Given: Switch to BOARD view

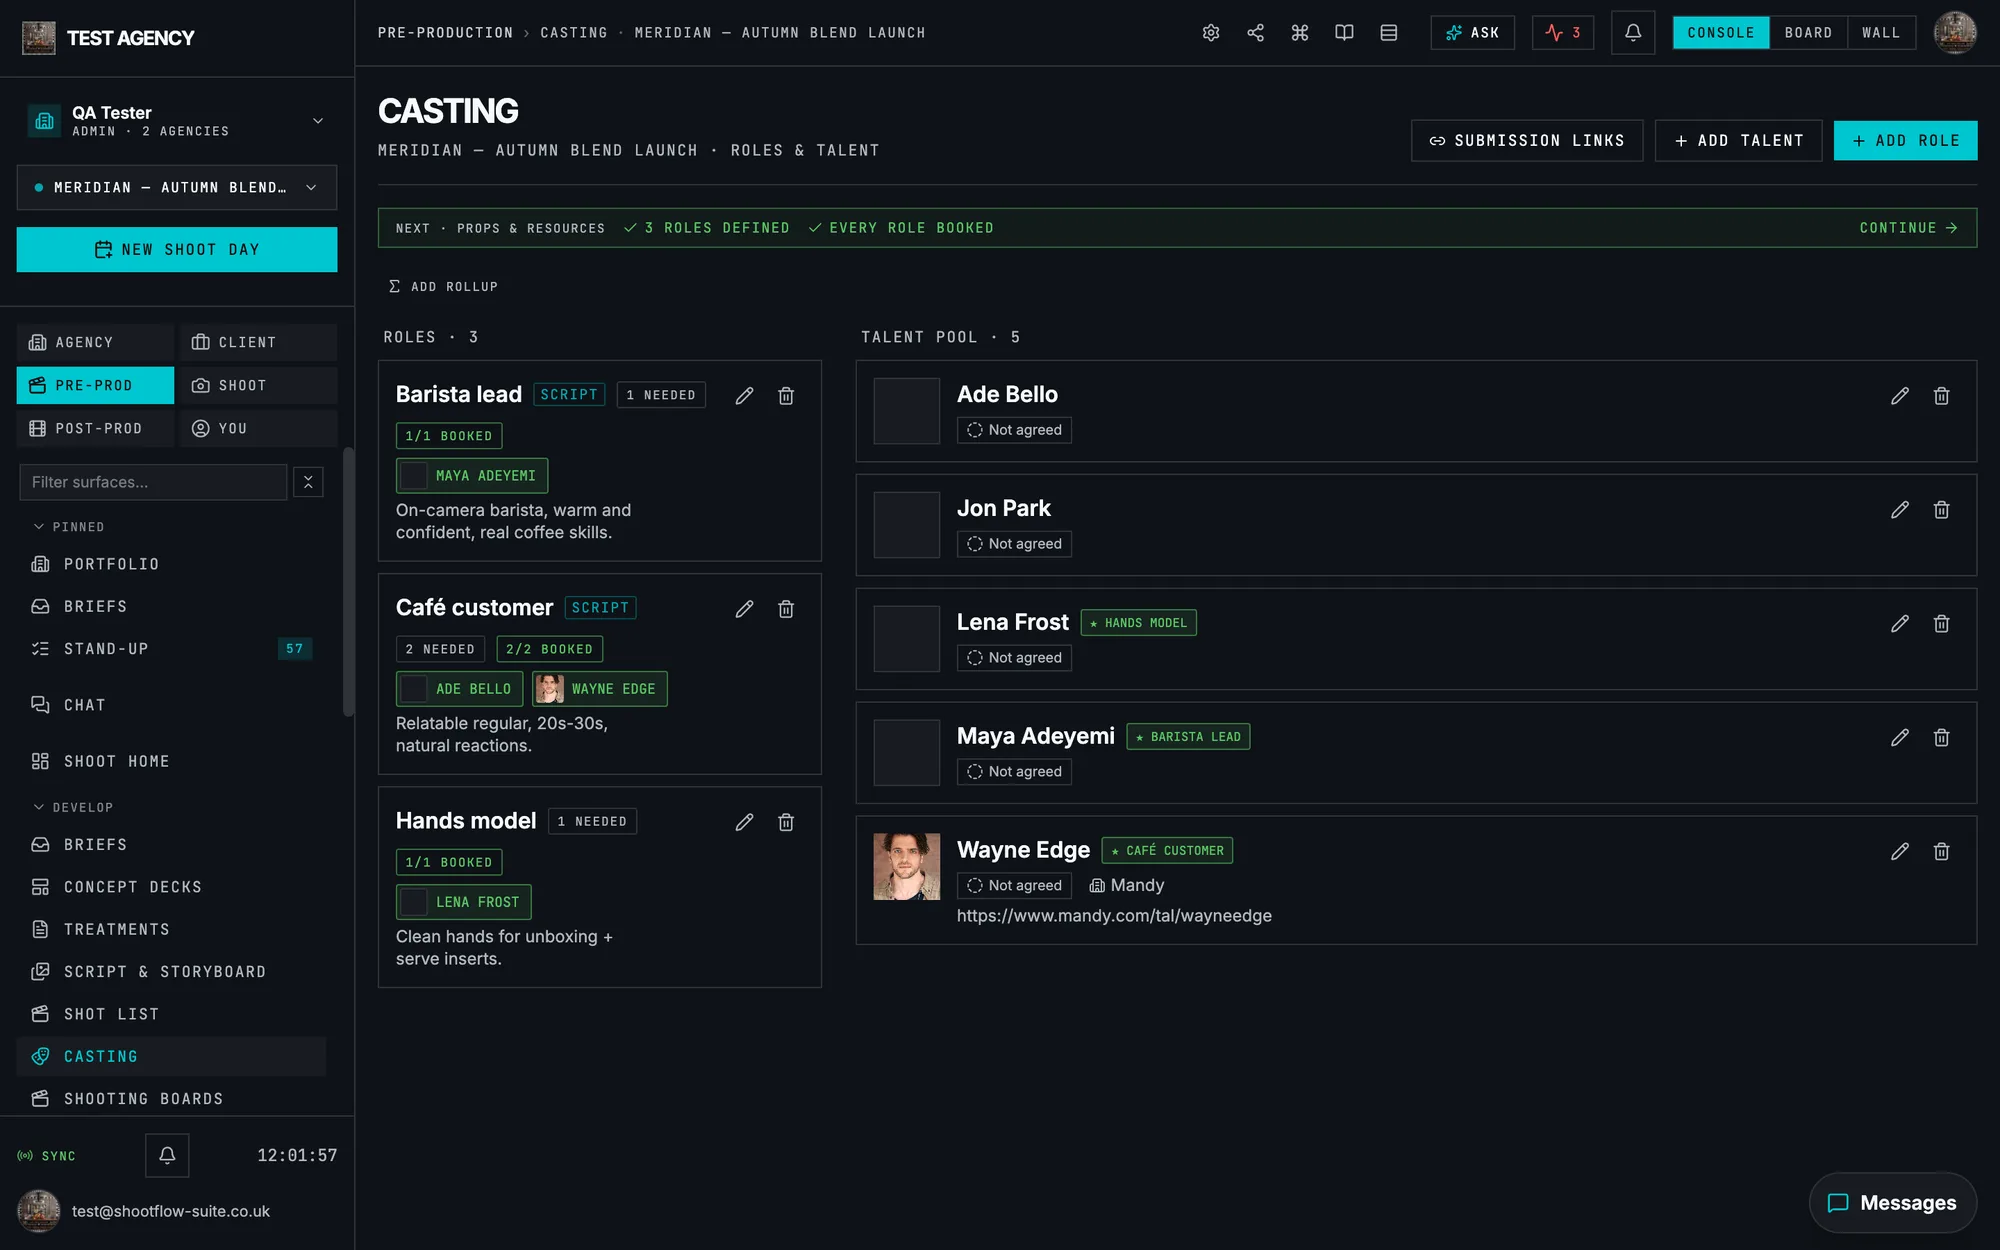Looking at the screenshot, I should click(1808, 33).
